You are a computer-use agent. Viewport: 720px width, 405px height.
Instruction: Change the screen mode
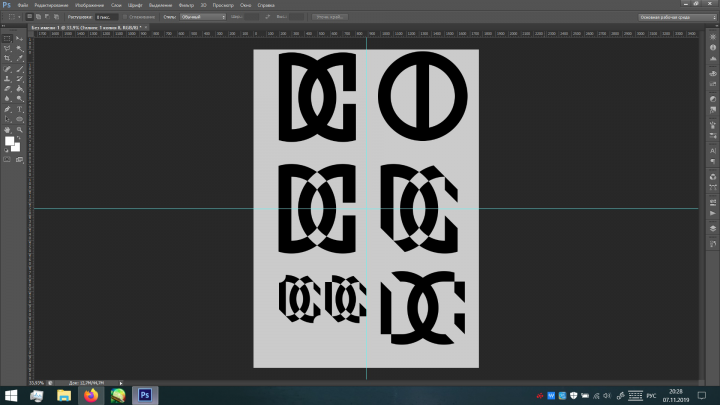pyautogui.click(x=19, y=160)
